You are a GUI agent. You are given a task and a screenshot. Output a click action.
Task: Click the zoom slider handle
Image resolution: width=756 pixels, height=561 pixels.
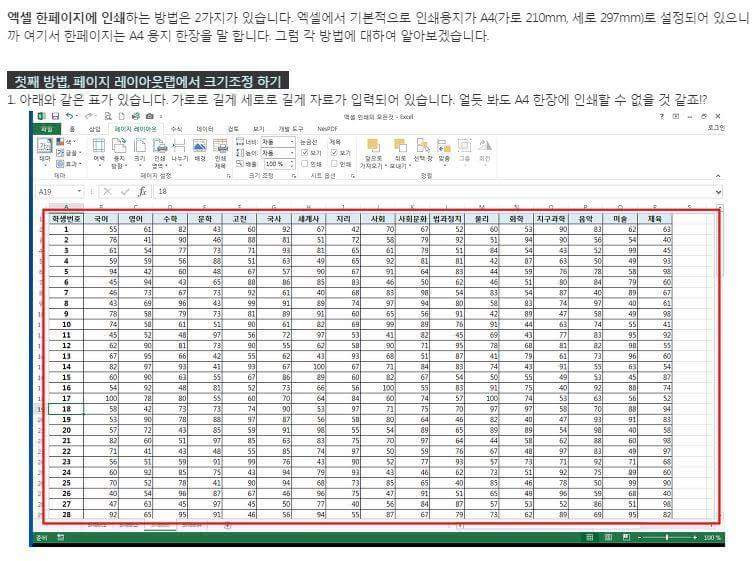coord(667,537)
